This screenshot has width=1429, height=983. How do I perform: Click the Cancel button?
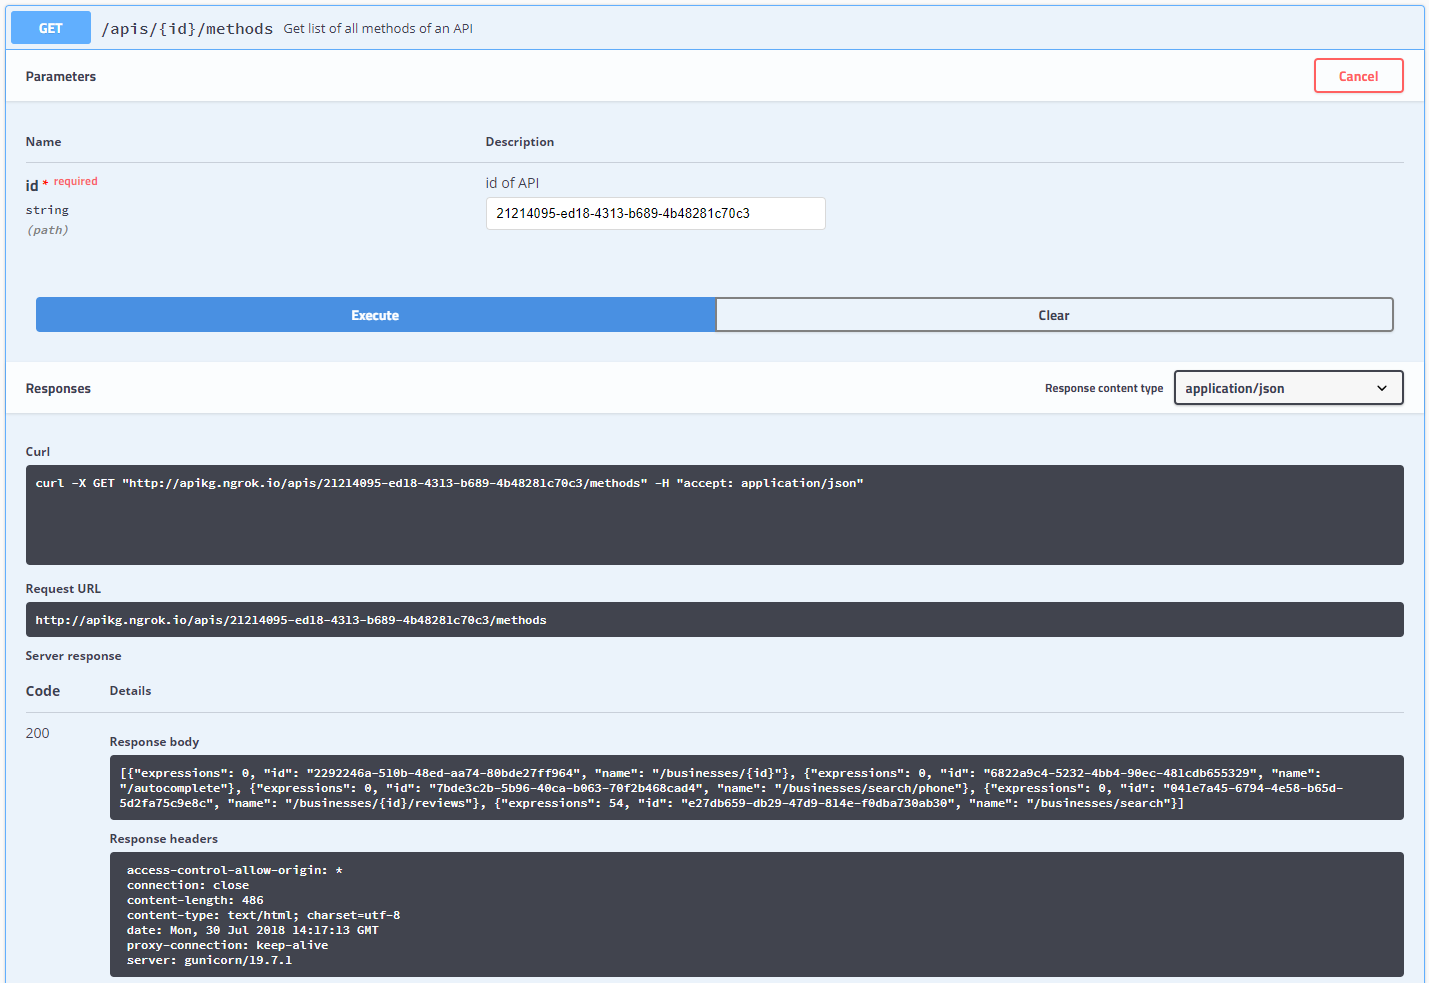[1358, 76]
